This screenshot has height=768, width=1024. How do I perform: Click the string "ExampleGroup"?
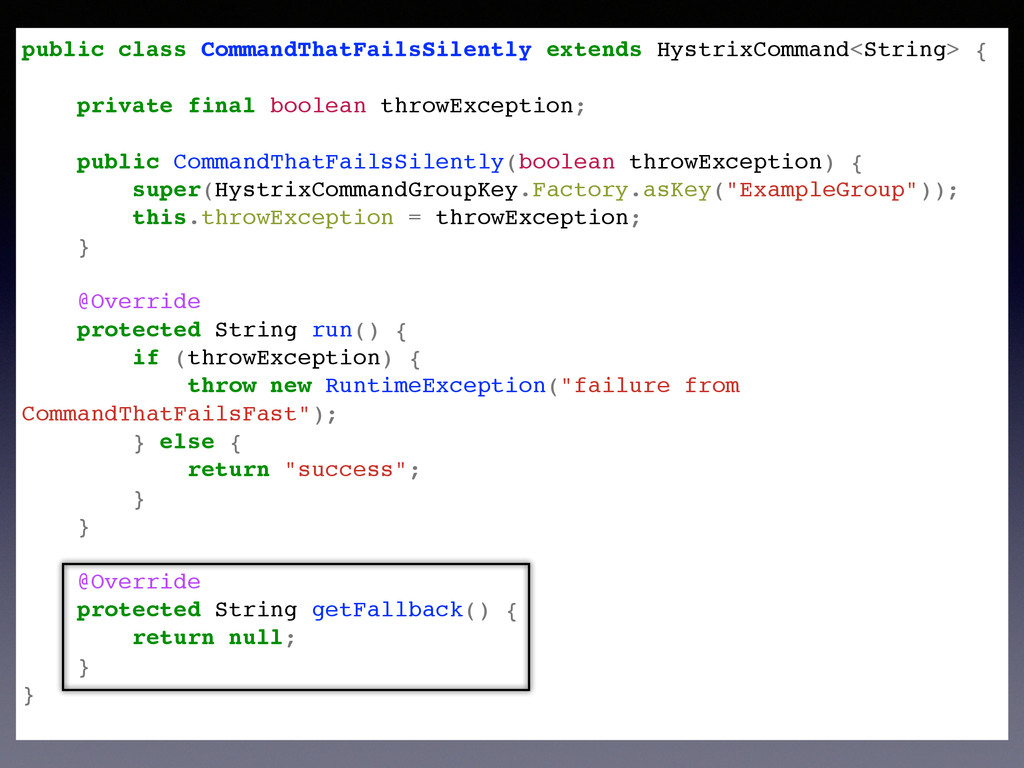[822, 190]
